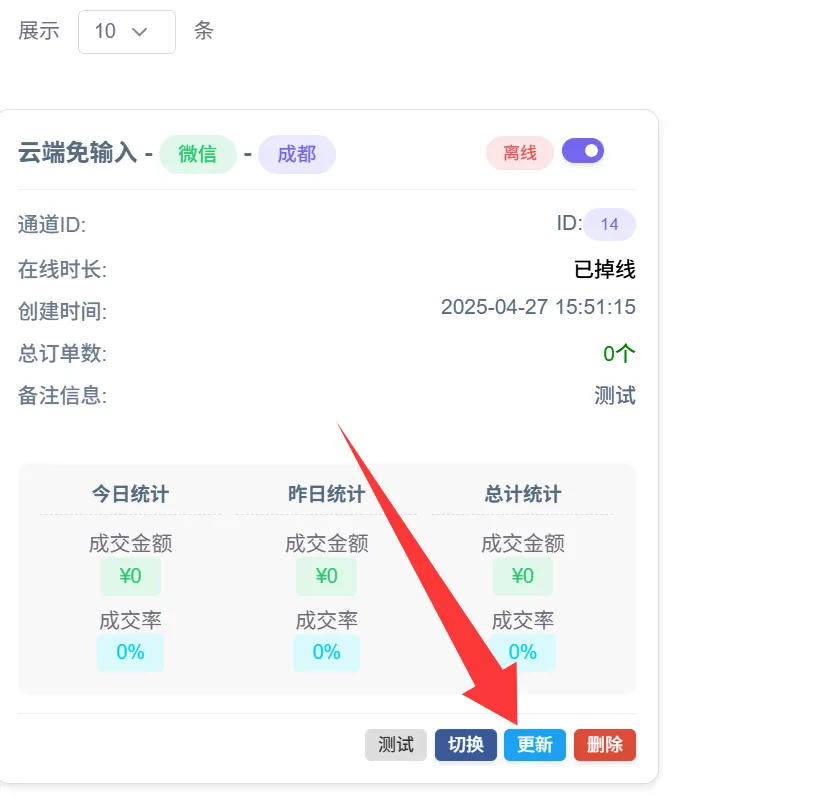834x802 pixels.
Task: Click the green 微信 badge
Action: click(x=198, y=154)
